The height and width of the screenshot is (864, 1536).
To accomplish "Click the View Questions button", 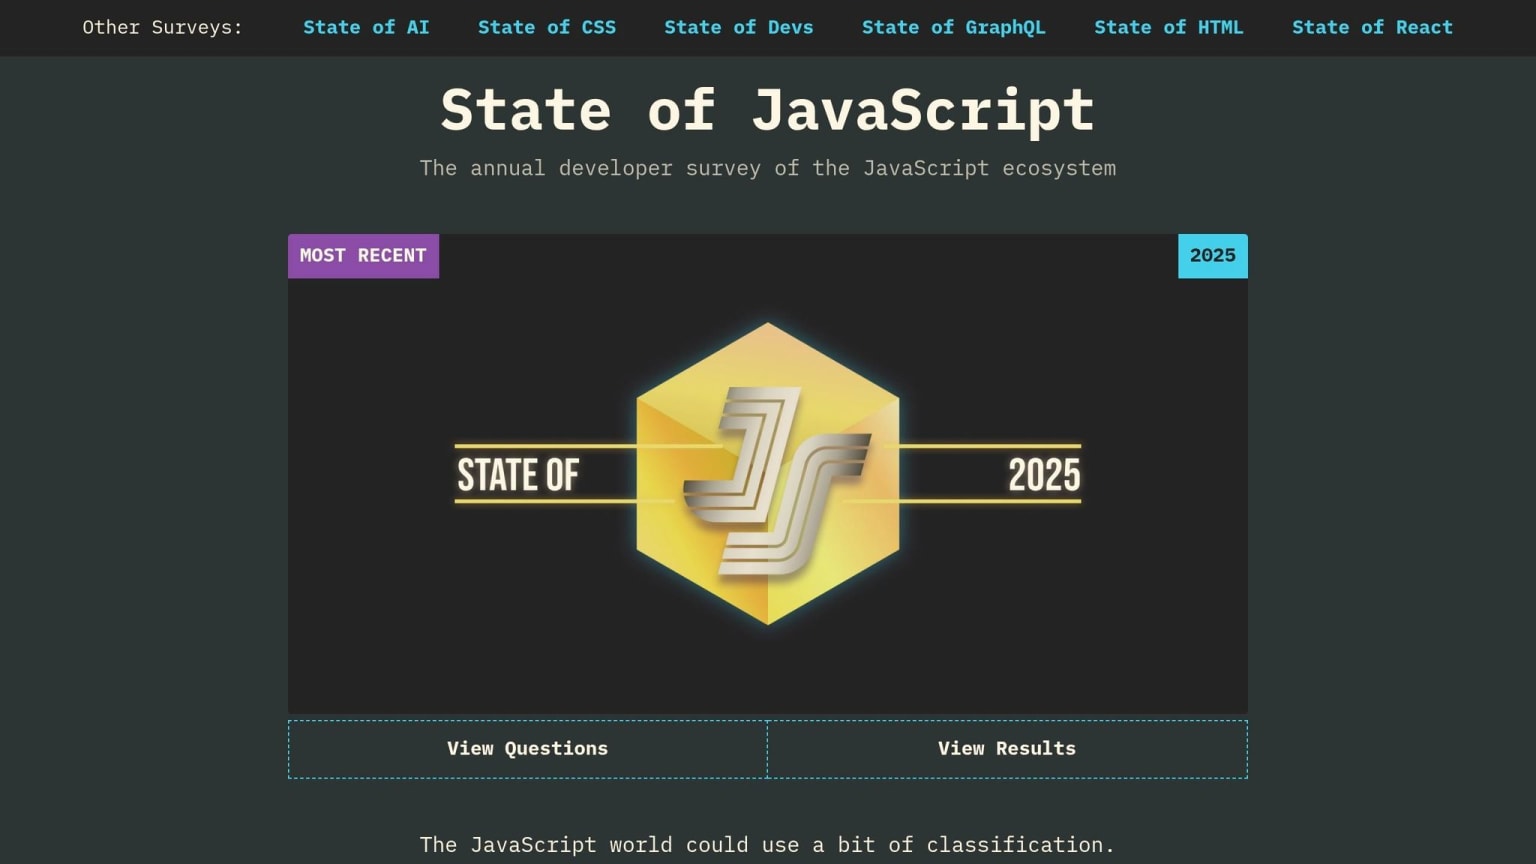I will [528, 749].
